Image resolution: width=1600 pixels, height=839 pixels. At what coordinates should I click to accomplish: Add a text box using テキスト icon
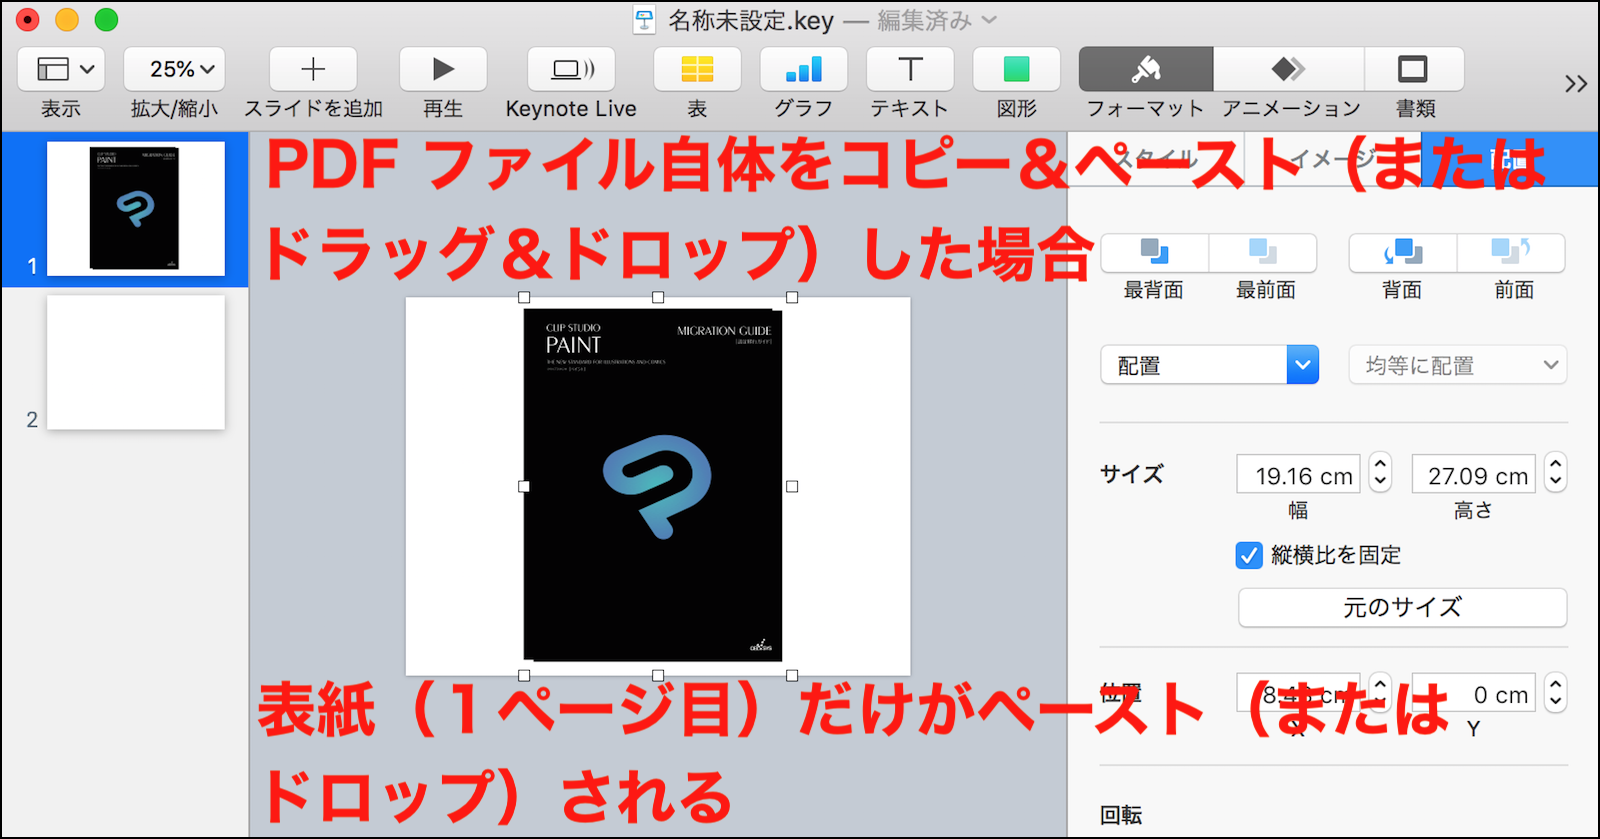point(910,69)
